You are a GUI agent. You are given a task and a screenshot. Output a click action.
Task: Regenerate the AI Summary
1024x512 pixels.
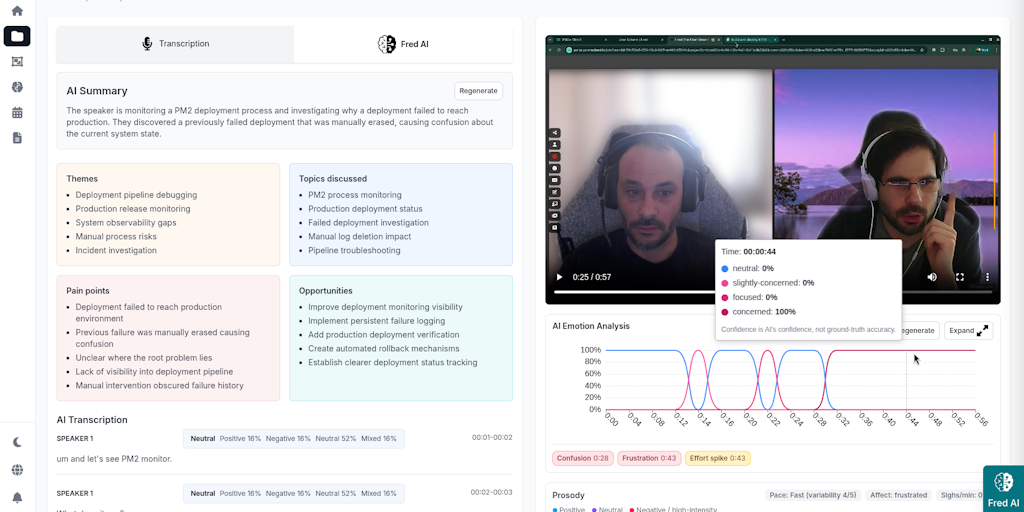click(478, 91)
